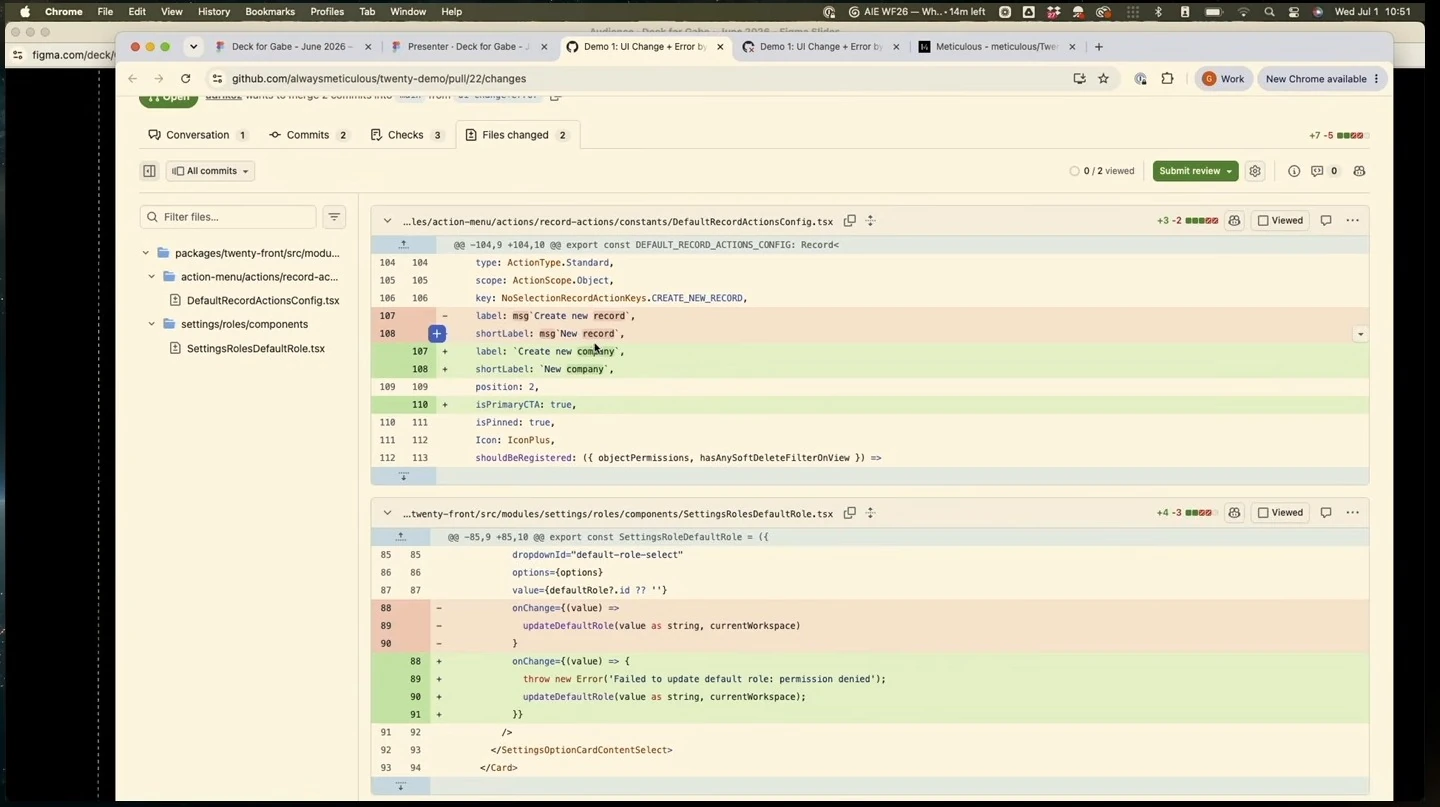Viewport: 1440px width, 807px height.
Task: Switch to Meticulous browser tab
Action: coord(996,47)
